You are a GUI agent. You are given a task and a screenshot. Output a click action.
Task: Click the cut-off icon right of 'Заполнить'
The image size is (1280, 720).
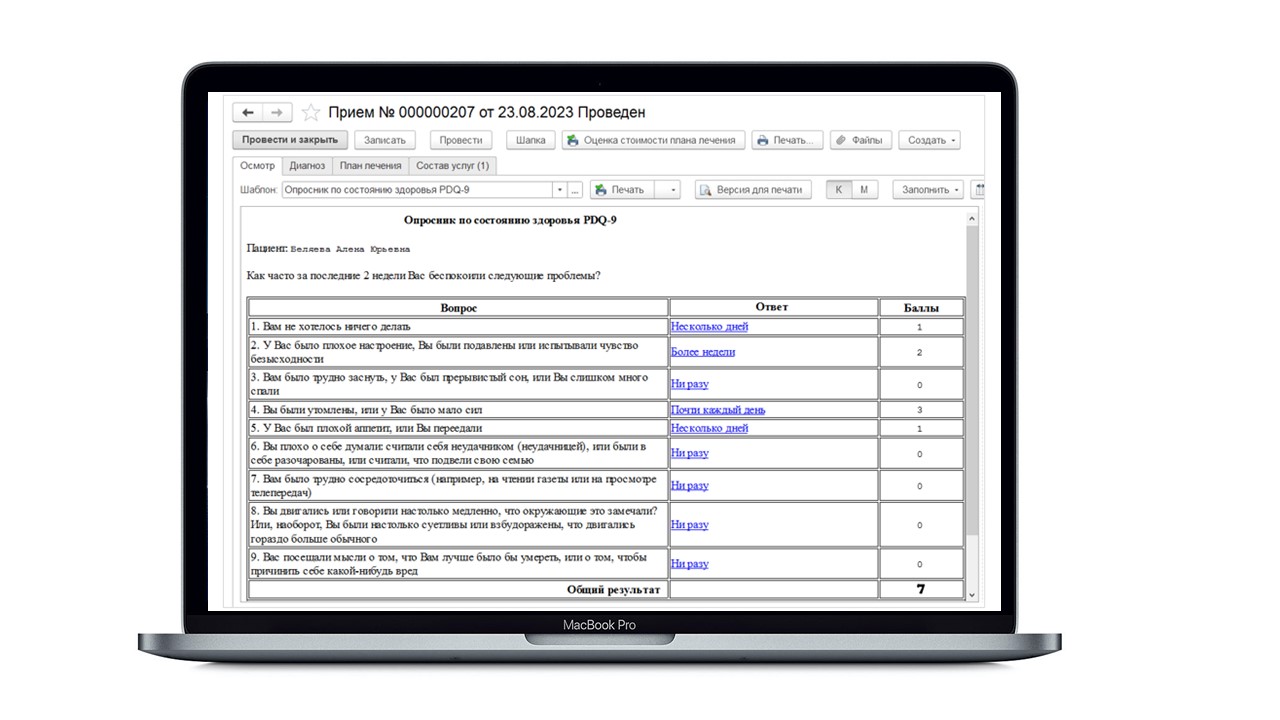(978, 190)
